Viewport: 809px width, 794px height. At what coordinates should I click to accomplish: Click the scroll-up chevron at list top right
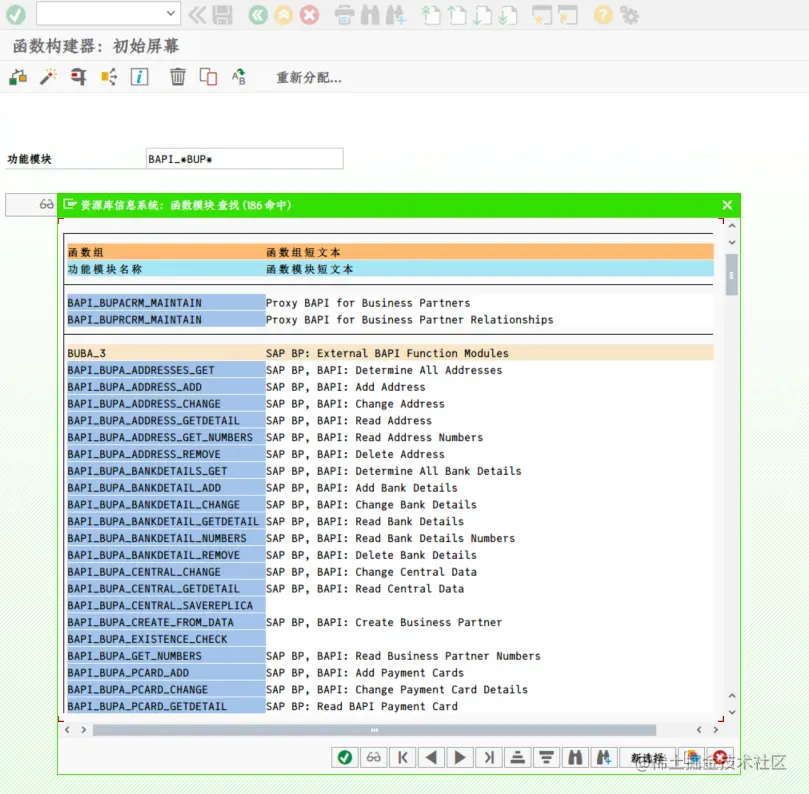(732, 225)
